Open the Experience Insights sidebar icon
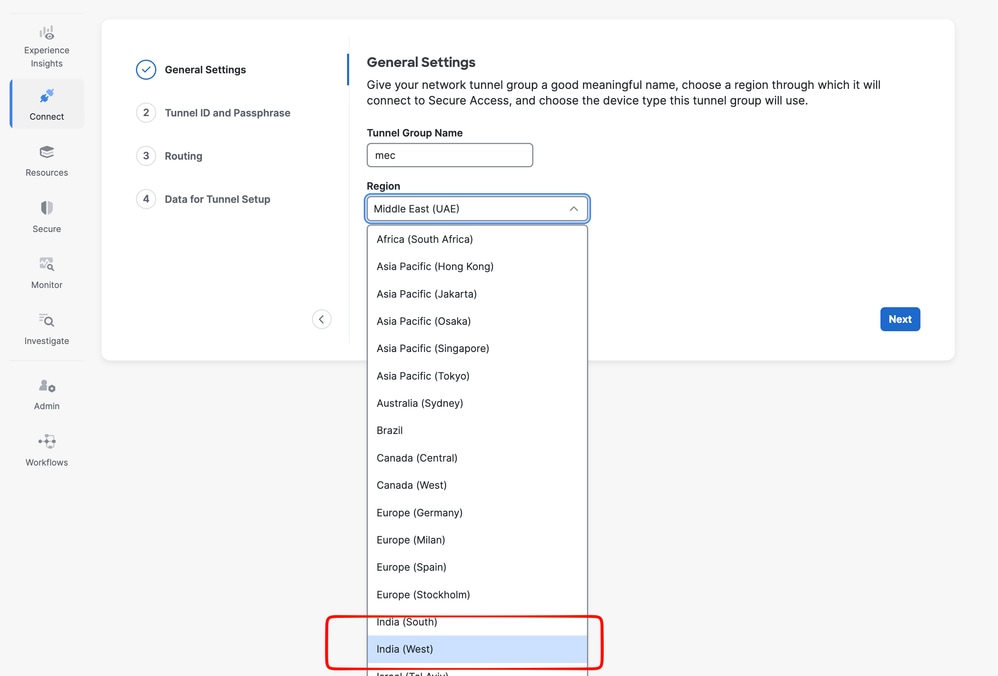Image resolution: width=998 pixels, height=676 pixels. pyautogui.click(x=47, y=34)
